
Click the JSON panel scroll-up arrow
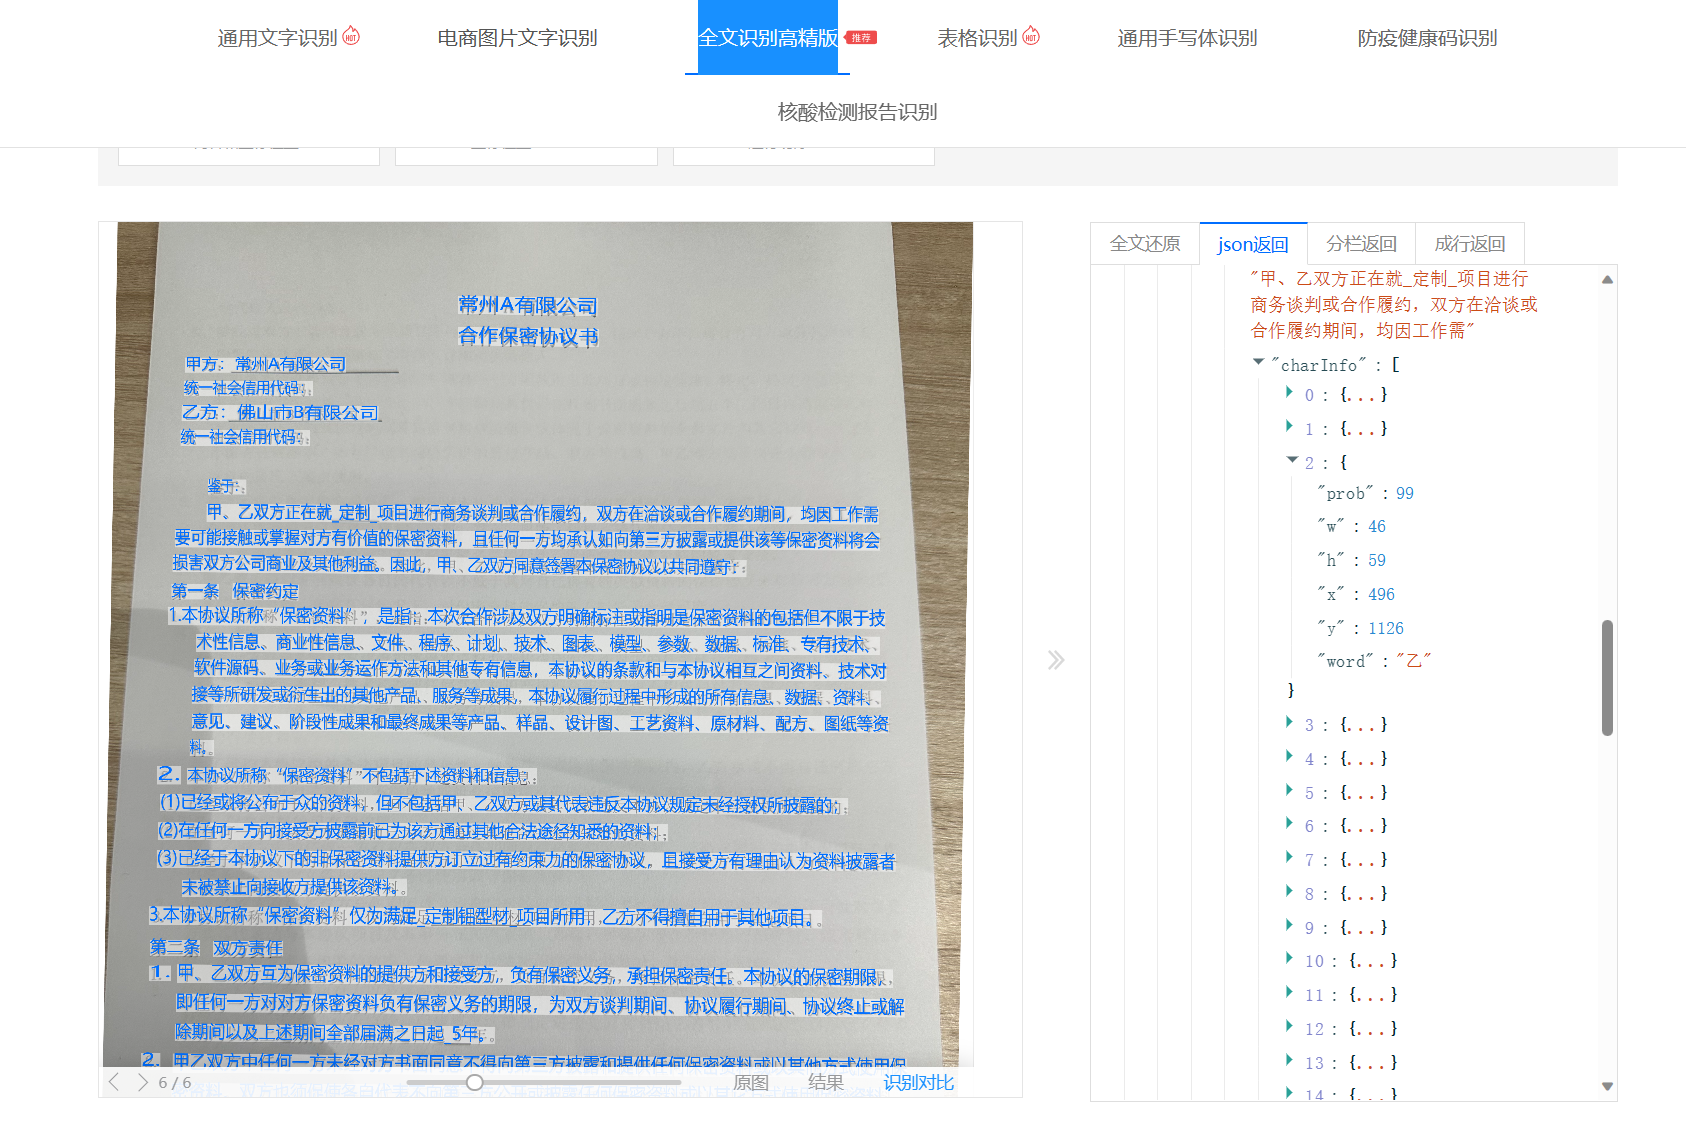click(1607, 280)
